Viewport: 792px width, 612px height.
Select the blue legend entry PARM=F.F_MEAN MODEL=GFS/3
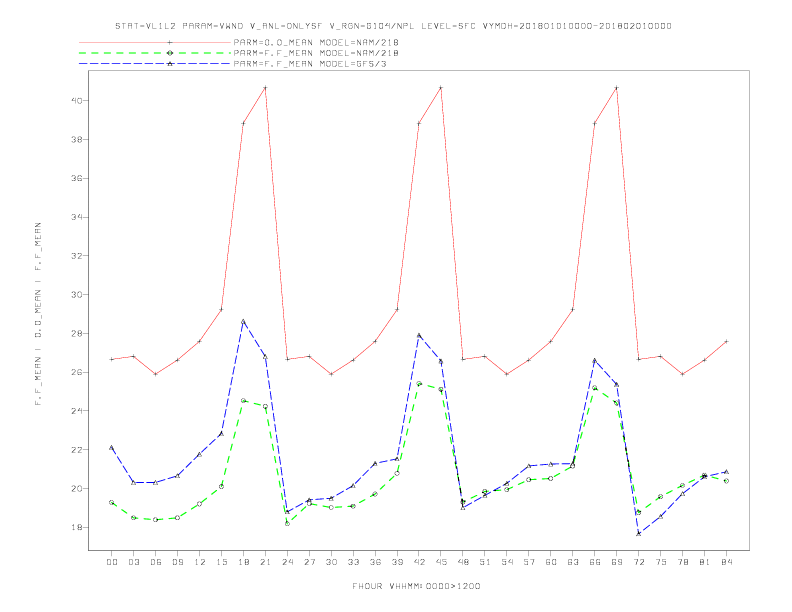[x=310, y=64]
